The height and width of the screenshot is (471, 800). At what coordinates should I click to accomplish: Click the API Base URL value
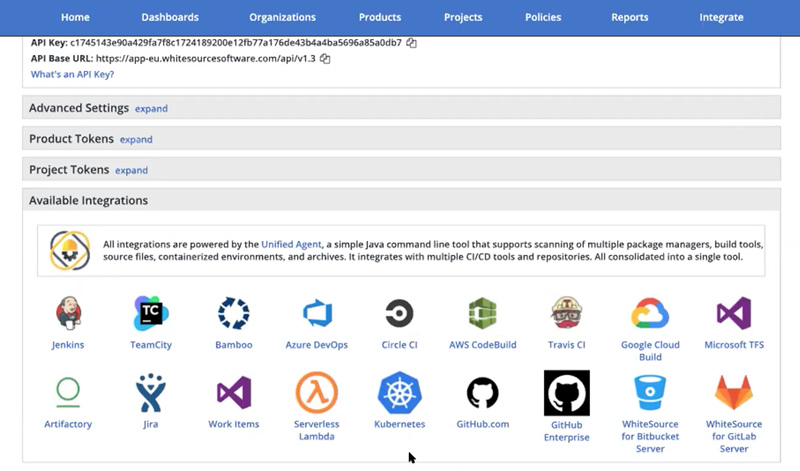[x=206, y=59]
